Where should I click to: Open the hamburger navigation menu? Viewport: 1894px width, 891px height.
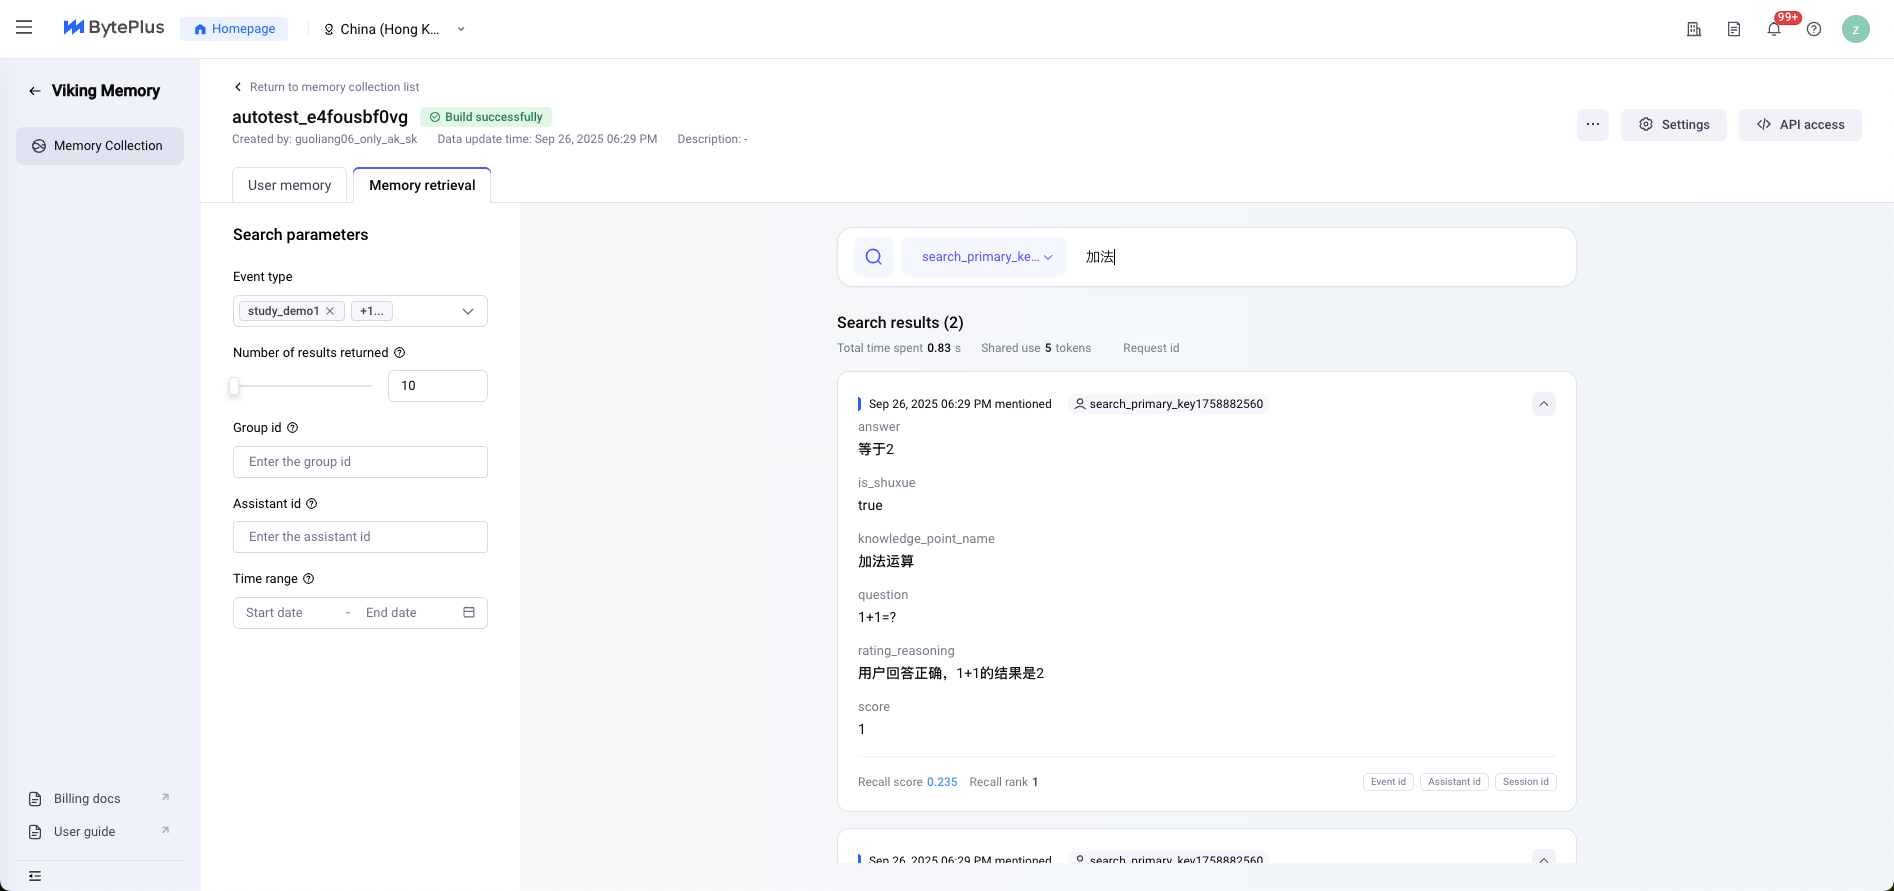[x=24, y=28]
